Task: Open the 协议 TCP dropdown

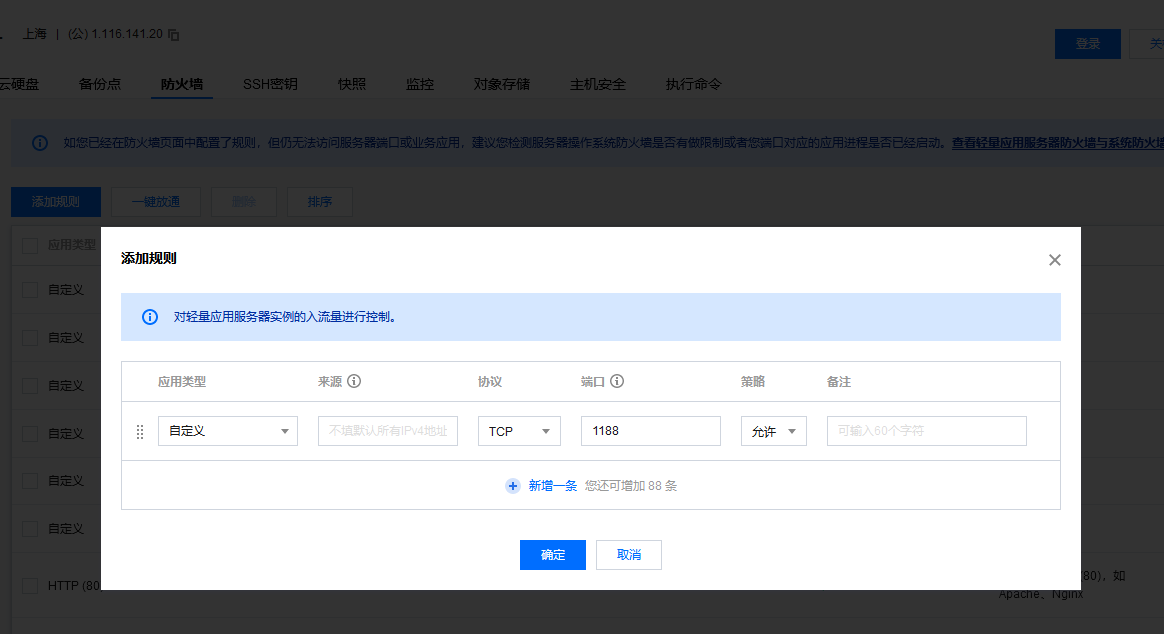Action: pyautogui.click(x=519, y=431)
